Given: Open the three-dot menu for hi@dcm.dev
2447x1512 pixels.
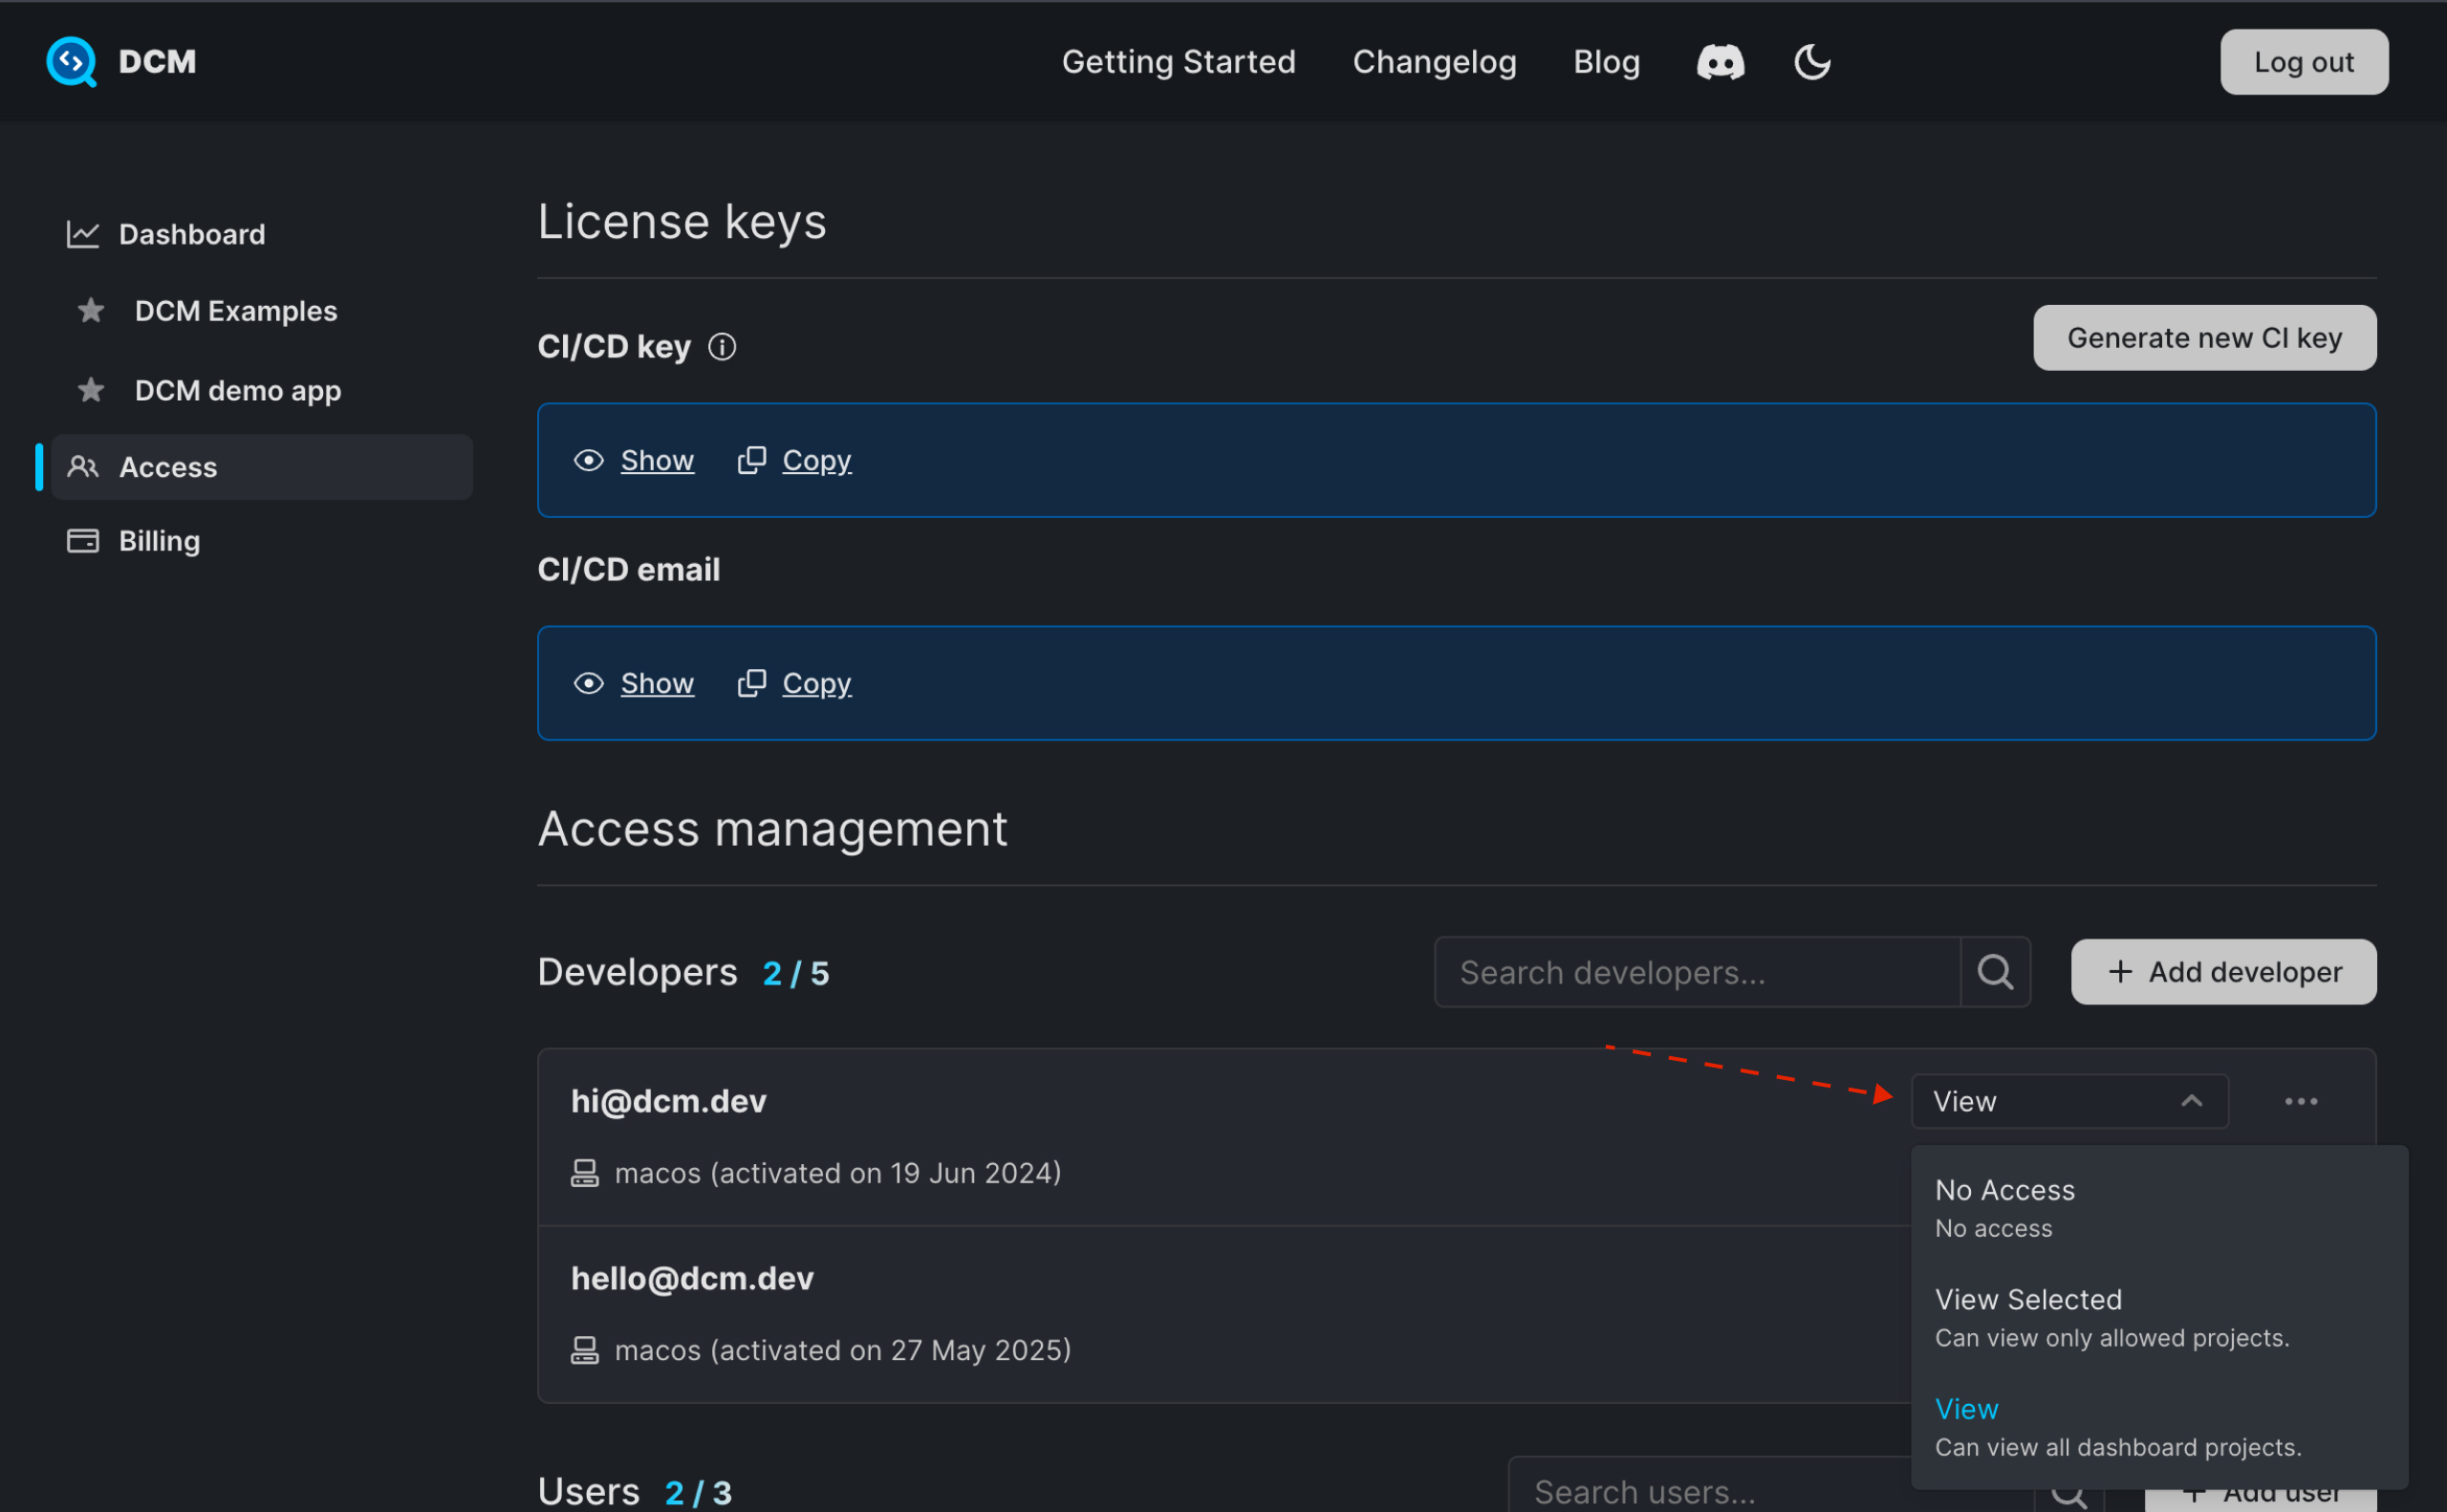Looking at the screenshot, I should tap(2301, 1101).
